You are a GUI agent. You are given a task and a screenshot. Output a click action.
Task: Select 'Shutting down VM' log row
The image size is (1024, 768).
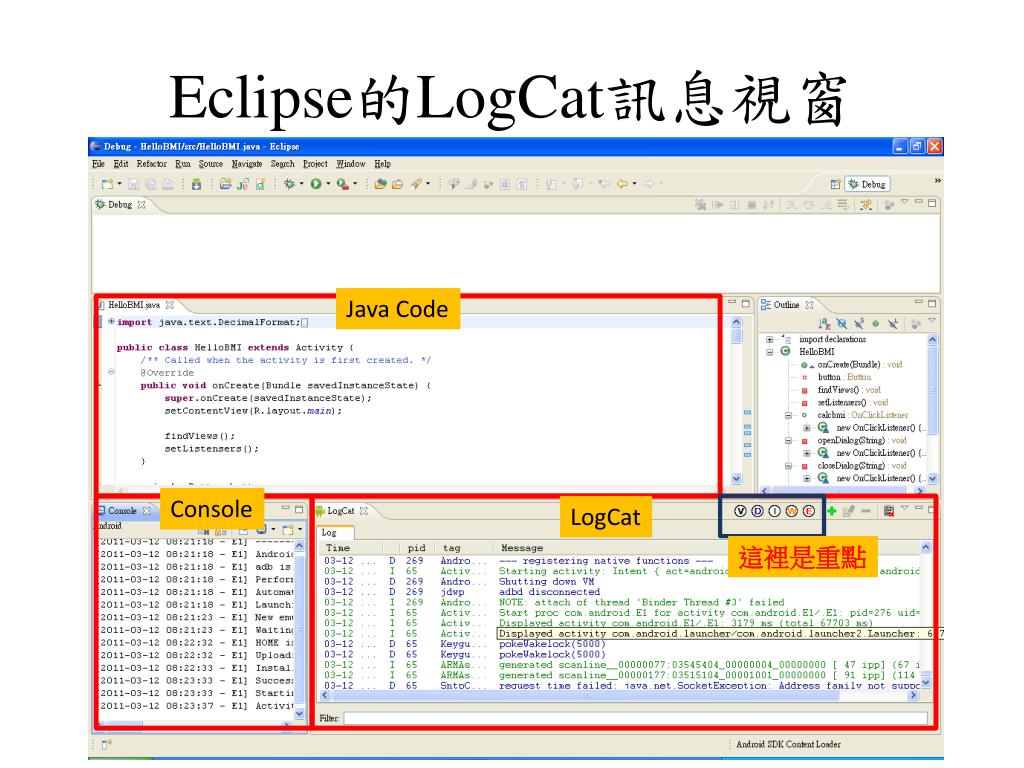point(620,581)
